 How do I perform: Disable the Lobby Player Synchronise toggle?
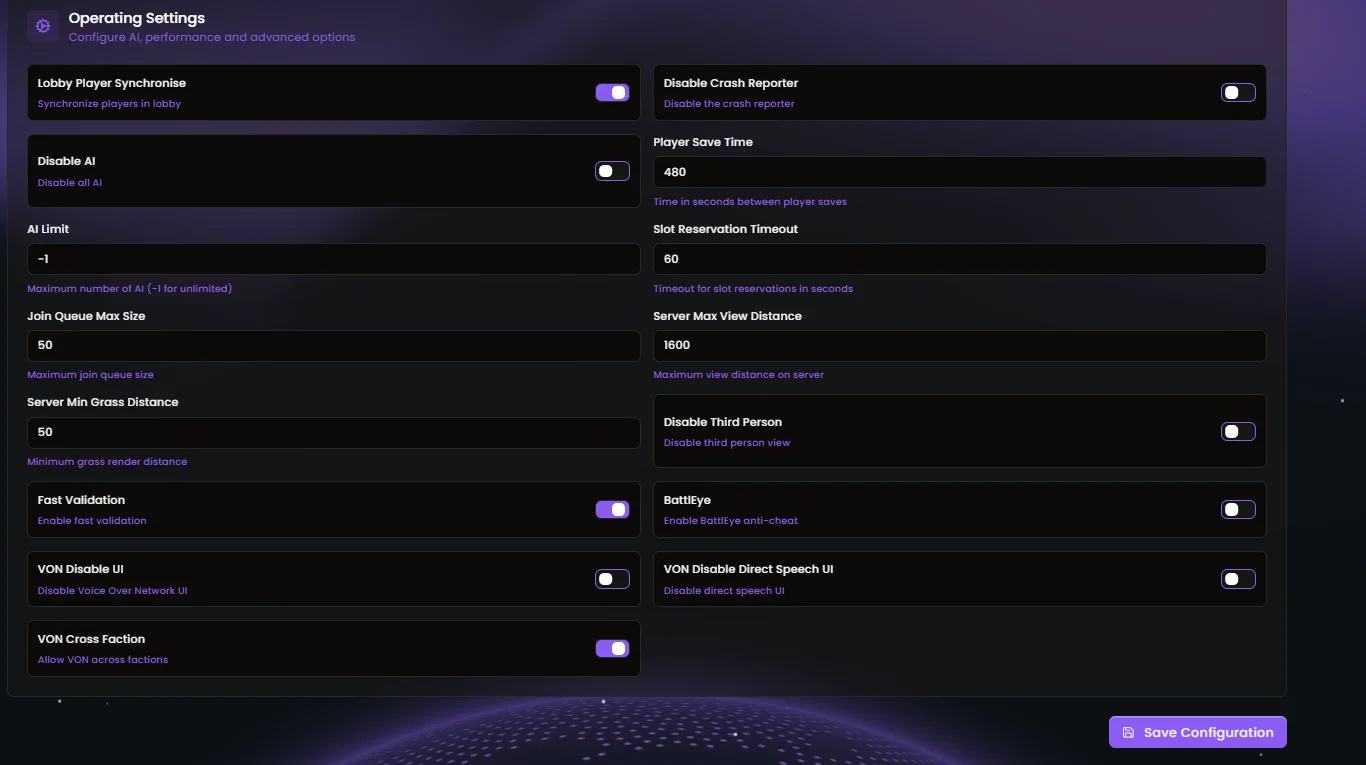click(x=611, y=92)
